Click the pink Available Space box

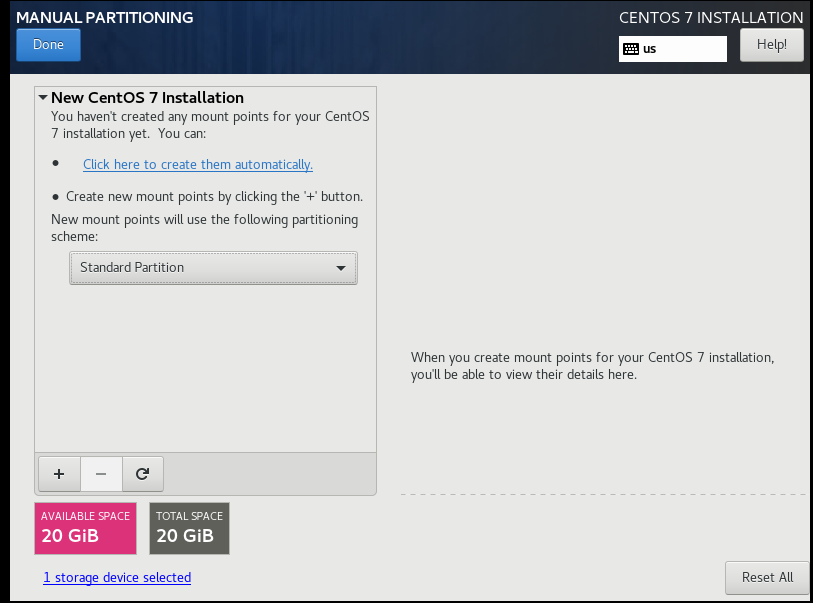pos(86,528)
